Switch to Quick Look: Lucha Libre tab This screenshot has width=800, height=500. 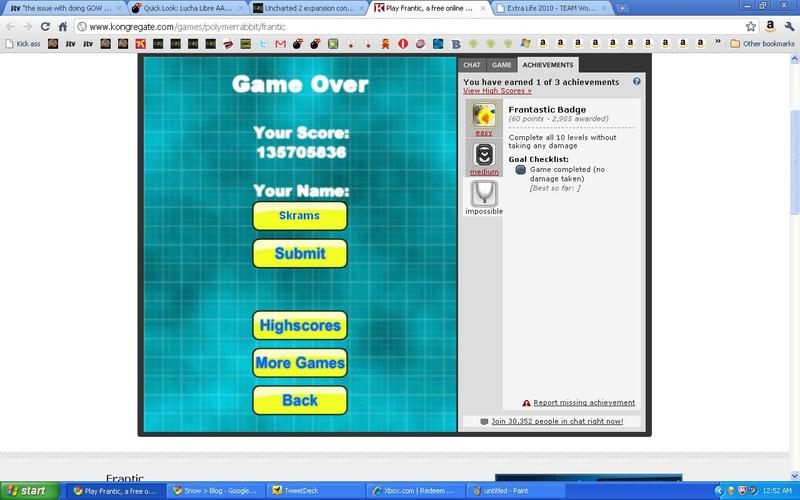pos(187,8)
